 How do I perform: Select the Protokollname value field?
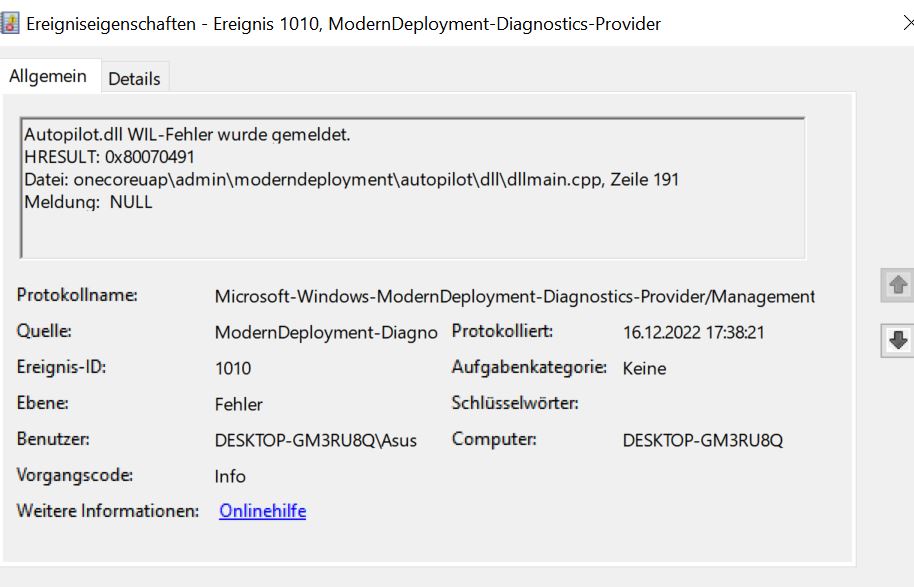point(514,296)
